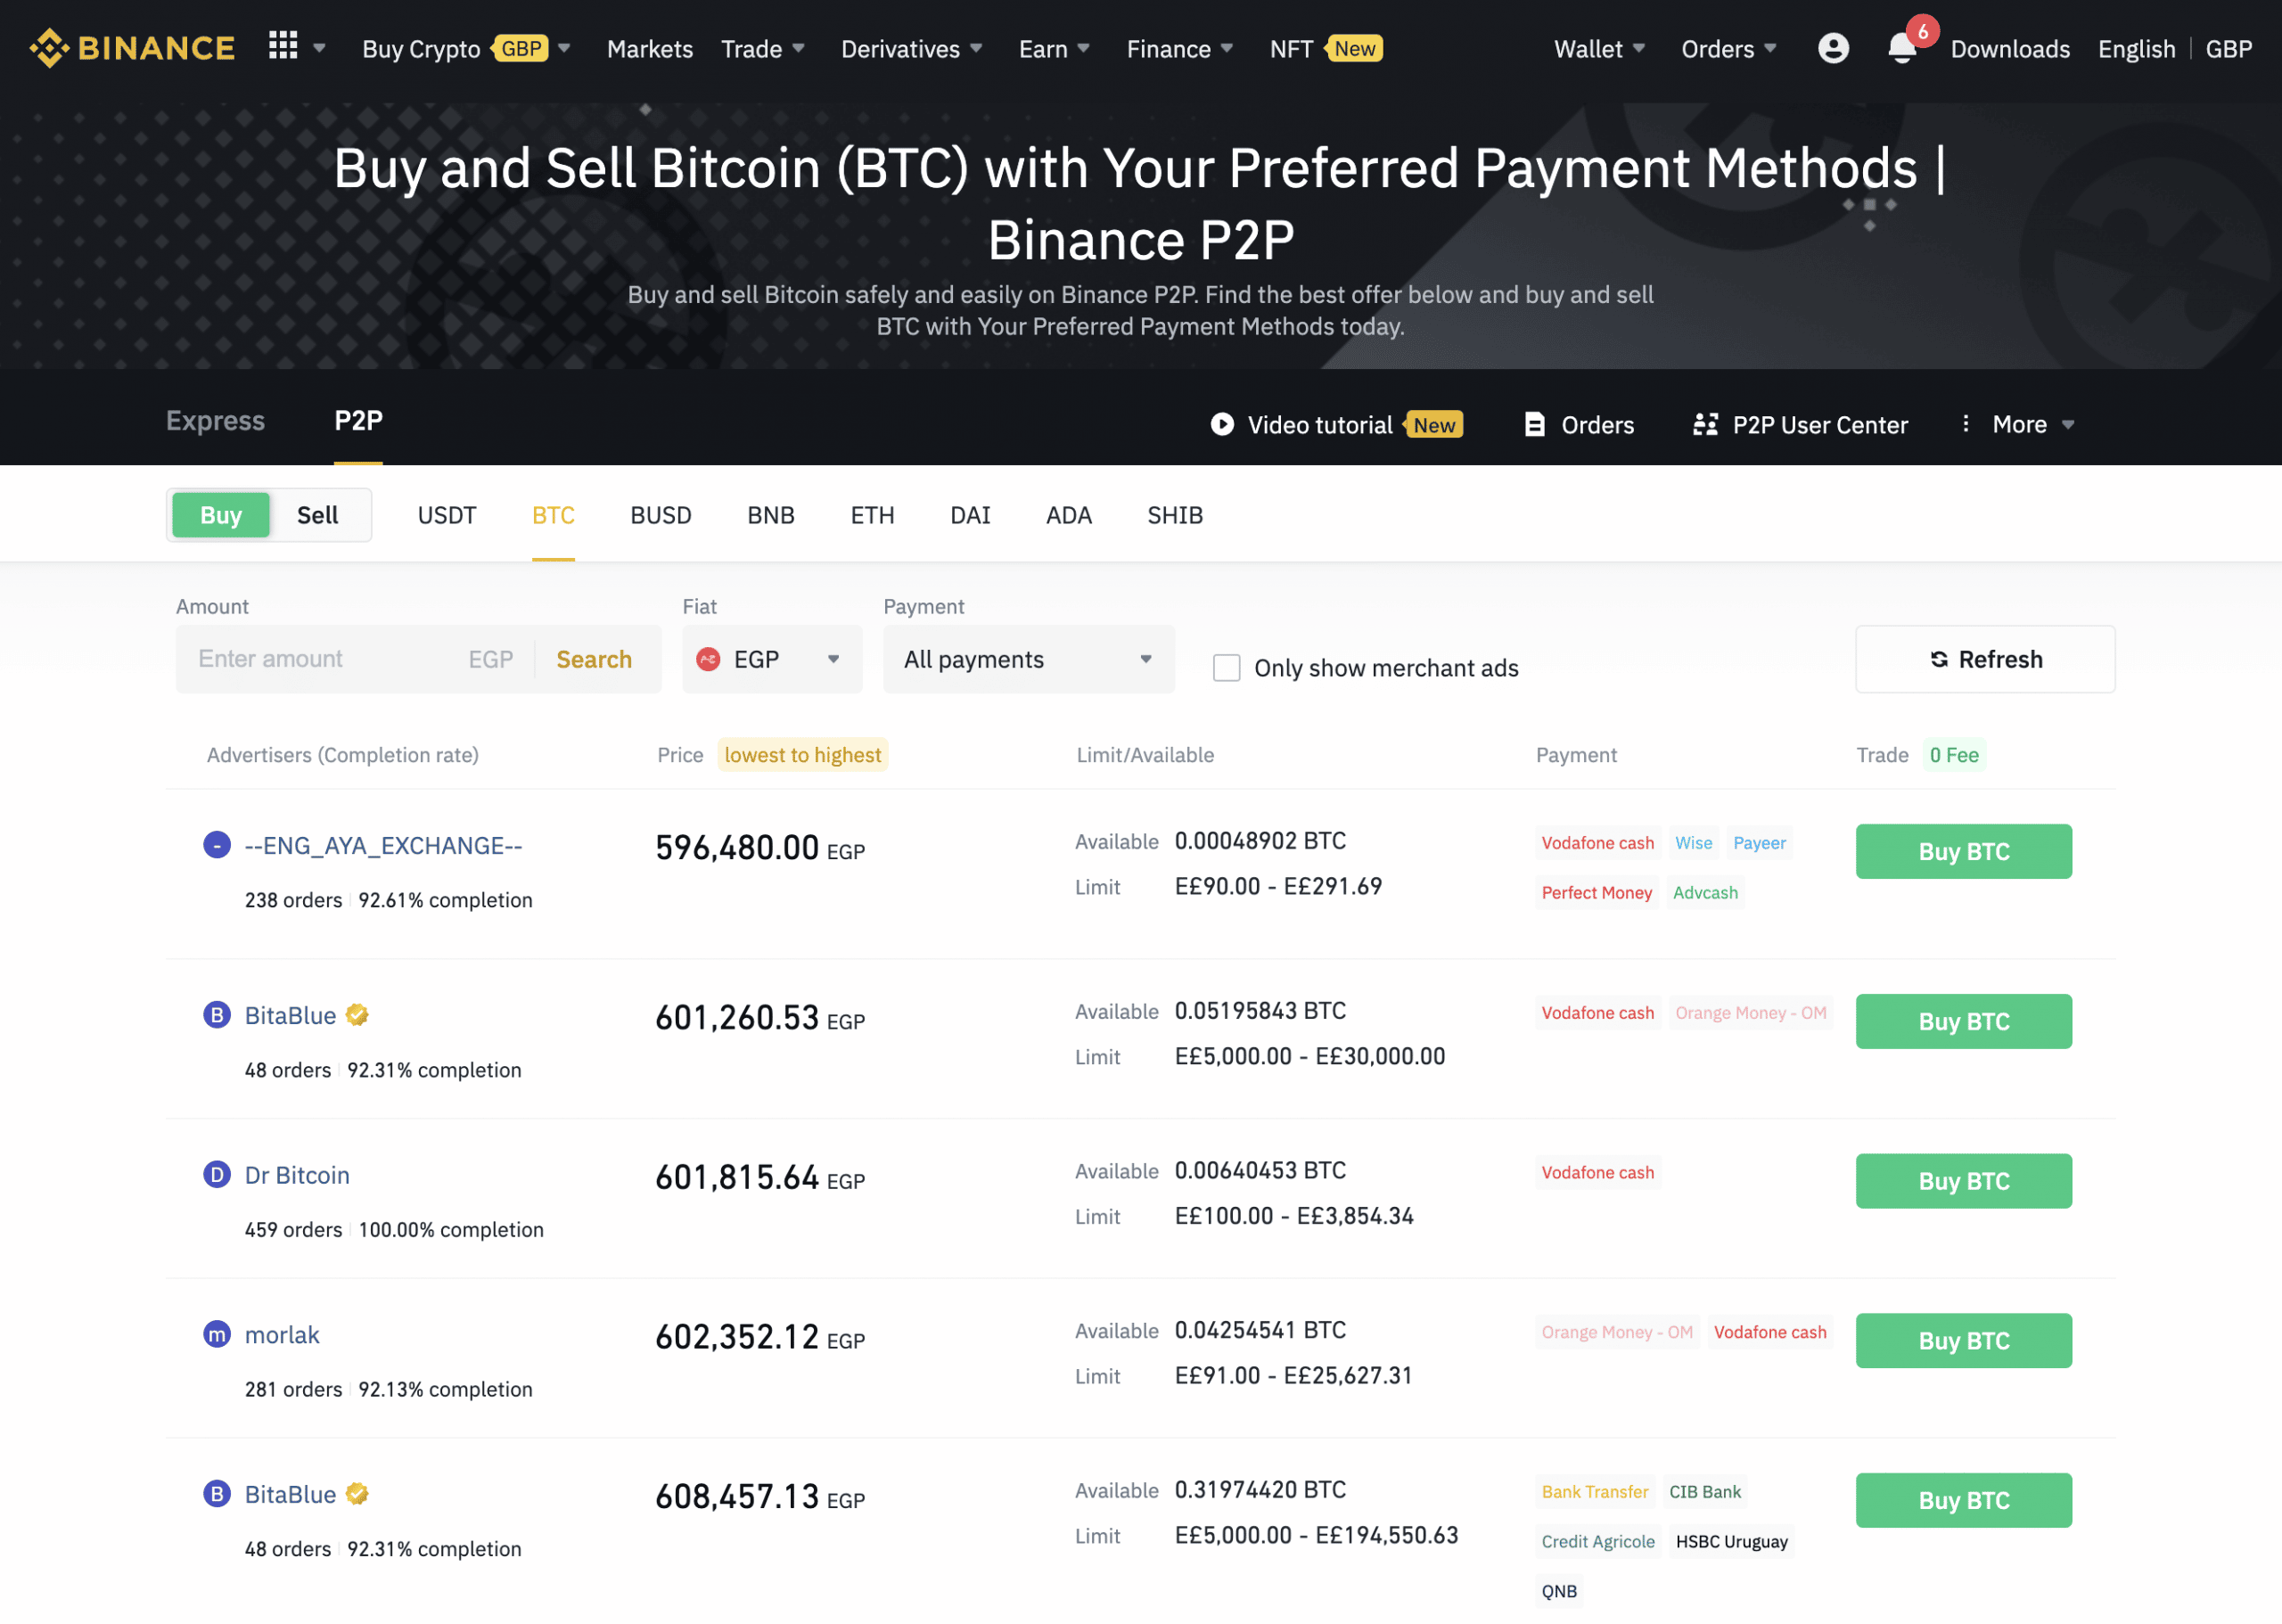Expand the Wallet dropdown
The width and height of the screenshot is (2282, 1624).
[x=1639, y=48]
